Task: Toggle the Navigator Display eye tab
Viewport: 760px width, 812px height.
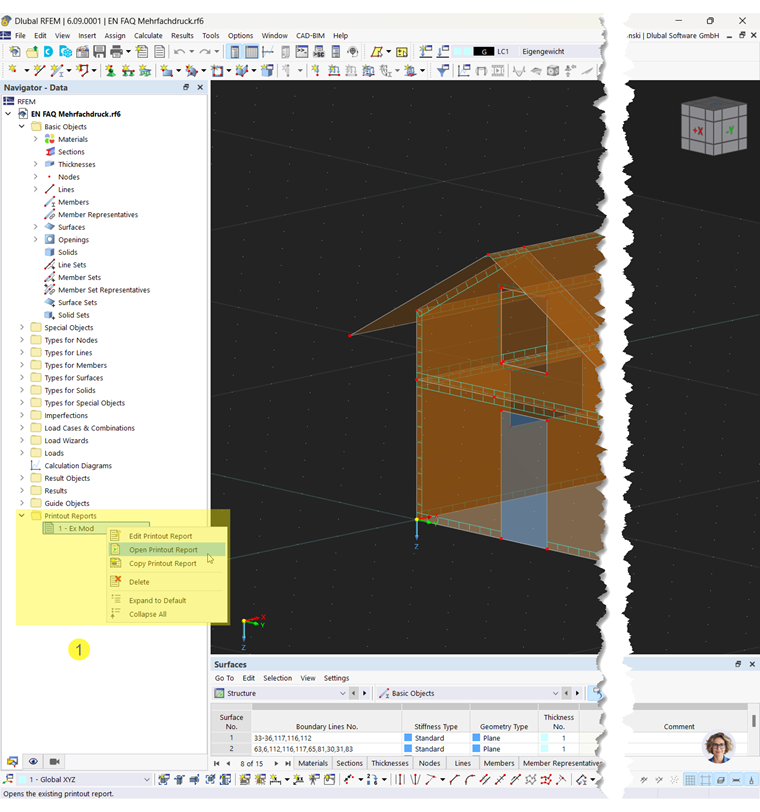Action: click(x=33, y=762)
